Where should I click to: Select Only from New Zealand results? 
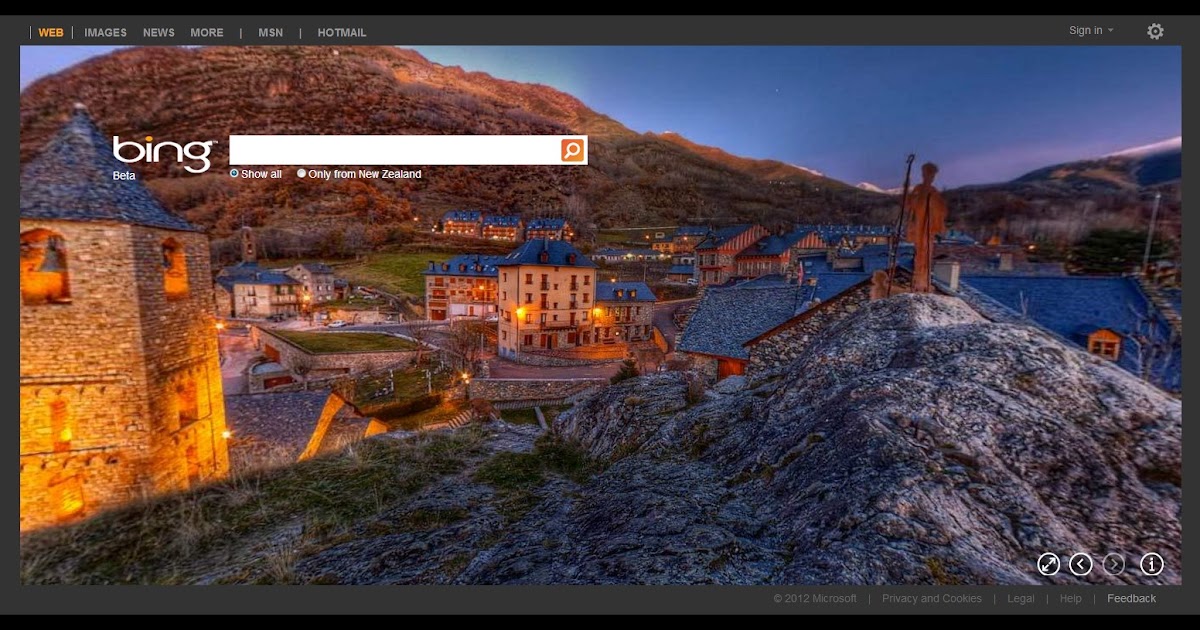(x=301, y=173)
